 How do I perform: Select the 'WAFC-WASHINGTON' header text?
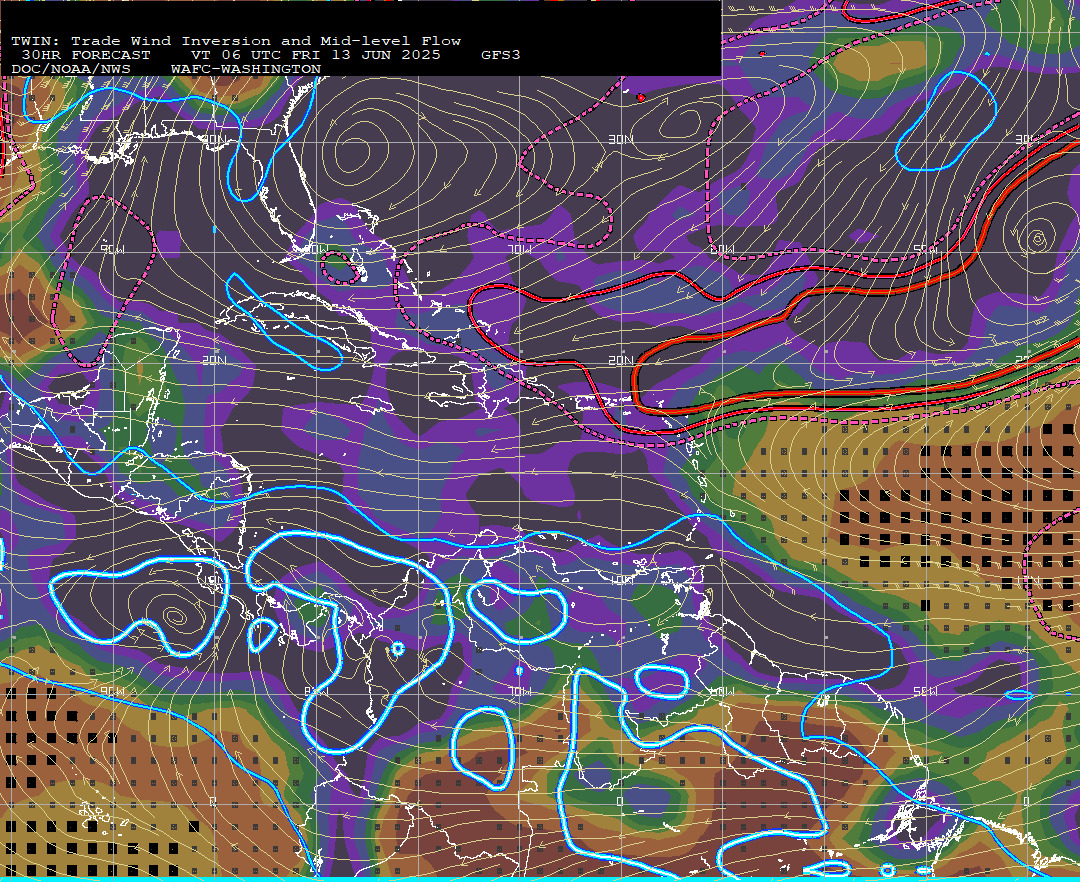pos(246,70)
